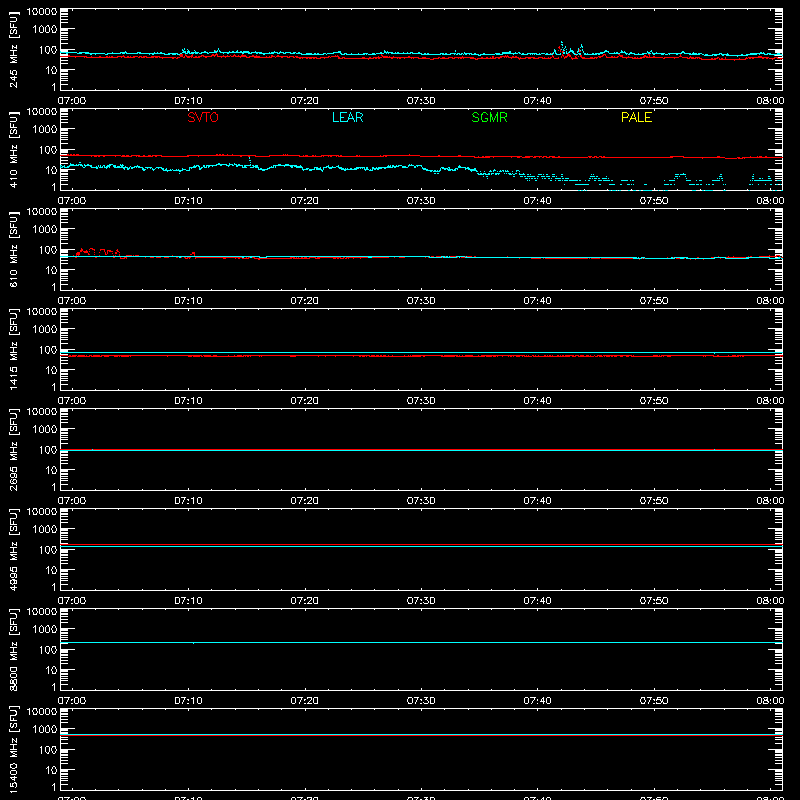The image size is (800, 800).
Task: Click the 410 MHz cyan spike near 07:15
Action: [250, 161]
